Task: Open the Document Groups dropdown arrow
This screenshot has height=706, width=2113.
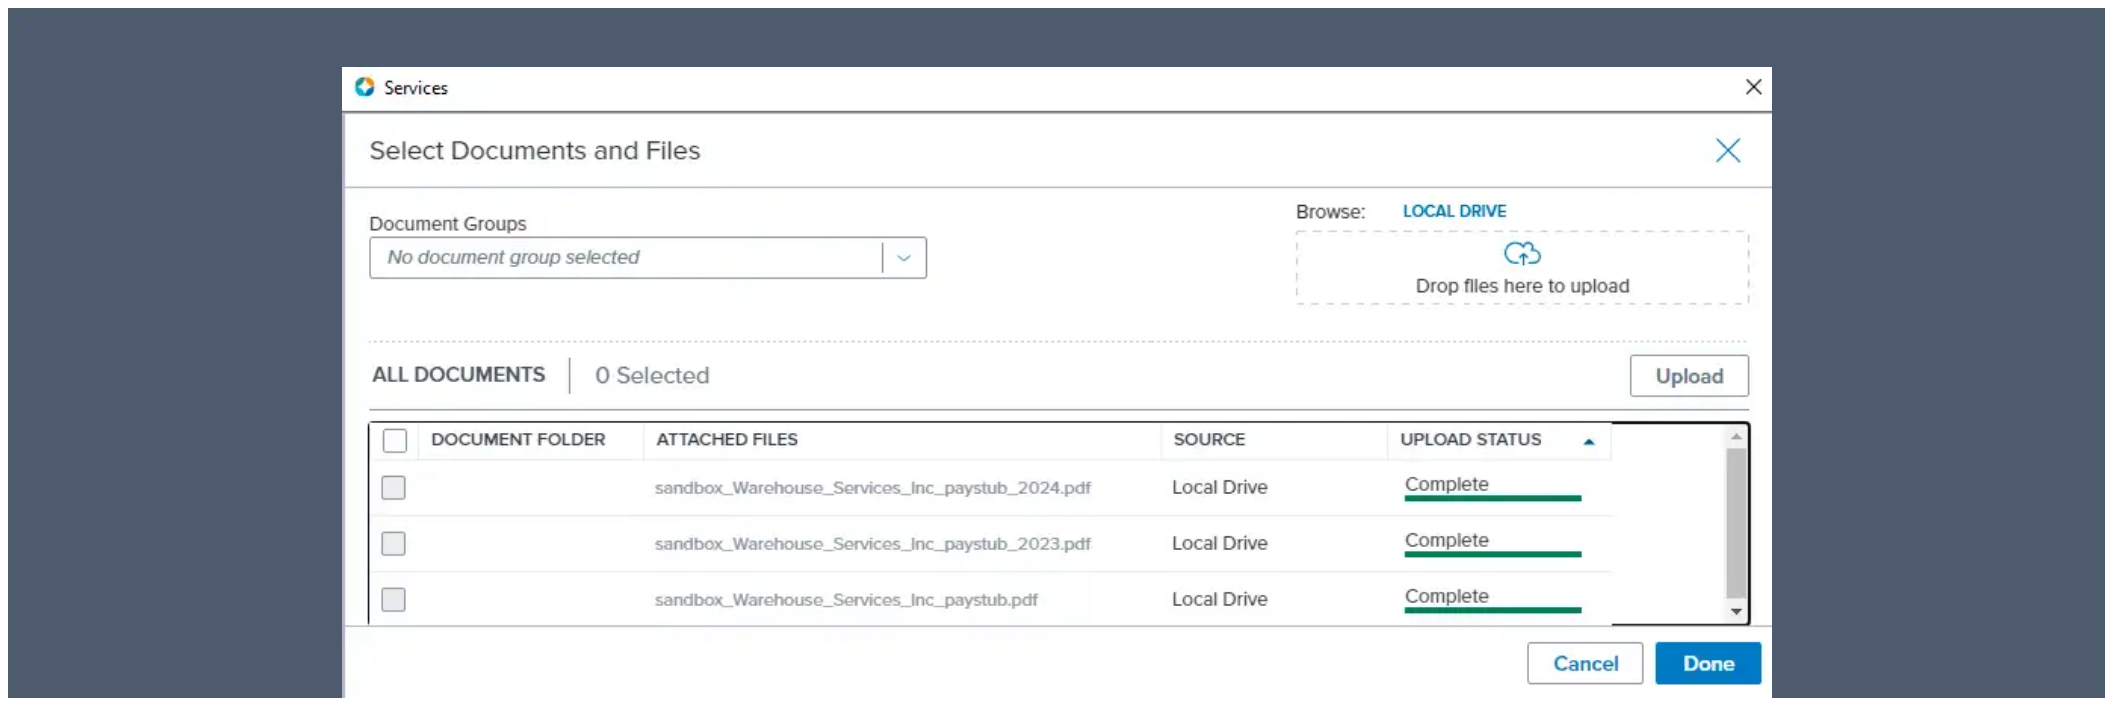Action: pyautogui.click(x=904, y=258)
